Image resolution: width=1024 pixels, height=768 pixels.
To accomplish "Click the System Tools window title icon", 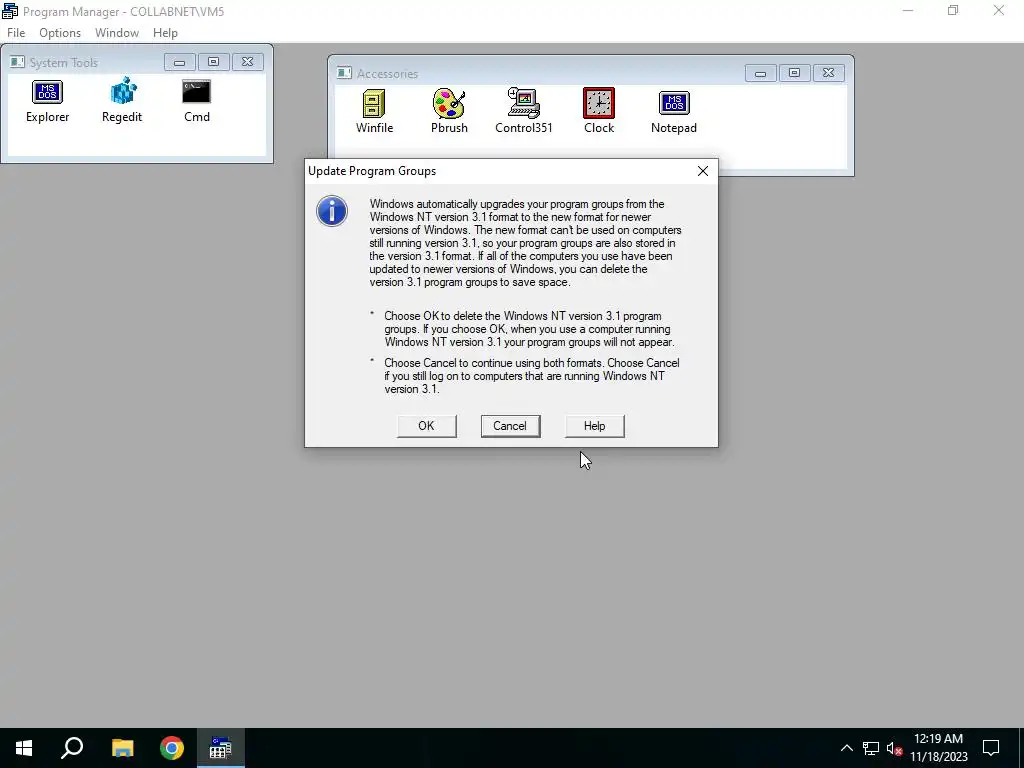I will (17, 62).
